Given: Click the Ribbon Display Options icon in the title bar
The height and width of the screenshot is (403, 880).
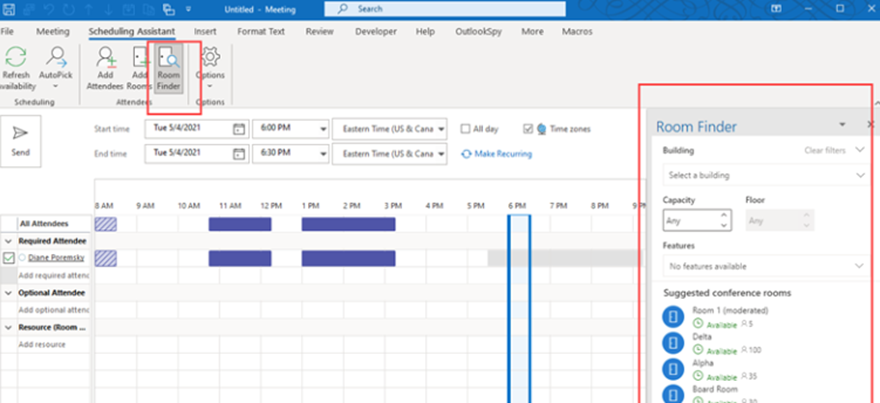Looking at the screenshot, I should [777, 9].
